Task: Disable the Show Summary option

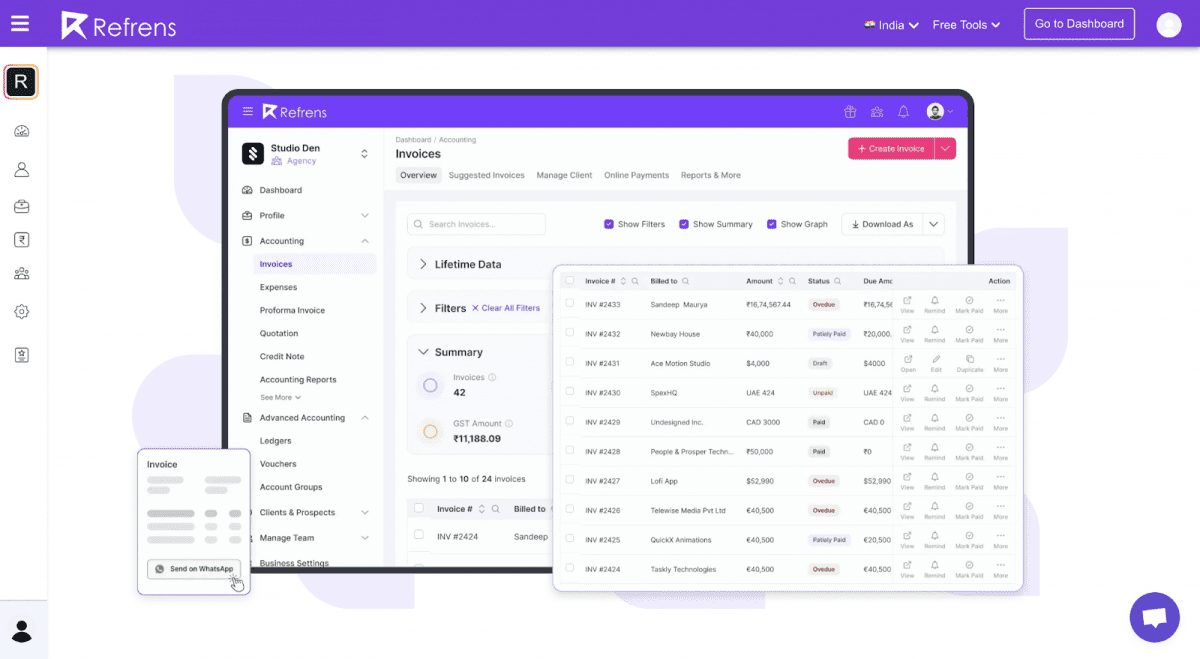Action: [683, 224]
